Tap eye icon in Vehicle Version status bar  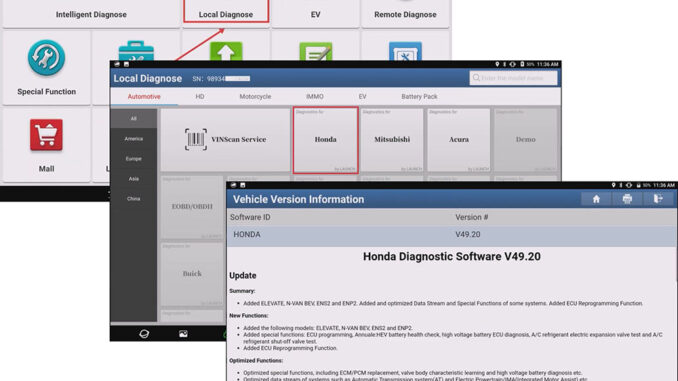(629, 185)
